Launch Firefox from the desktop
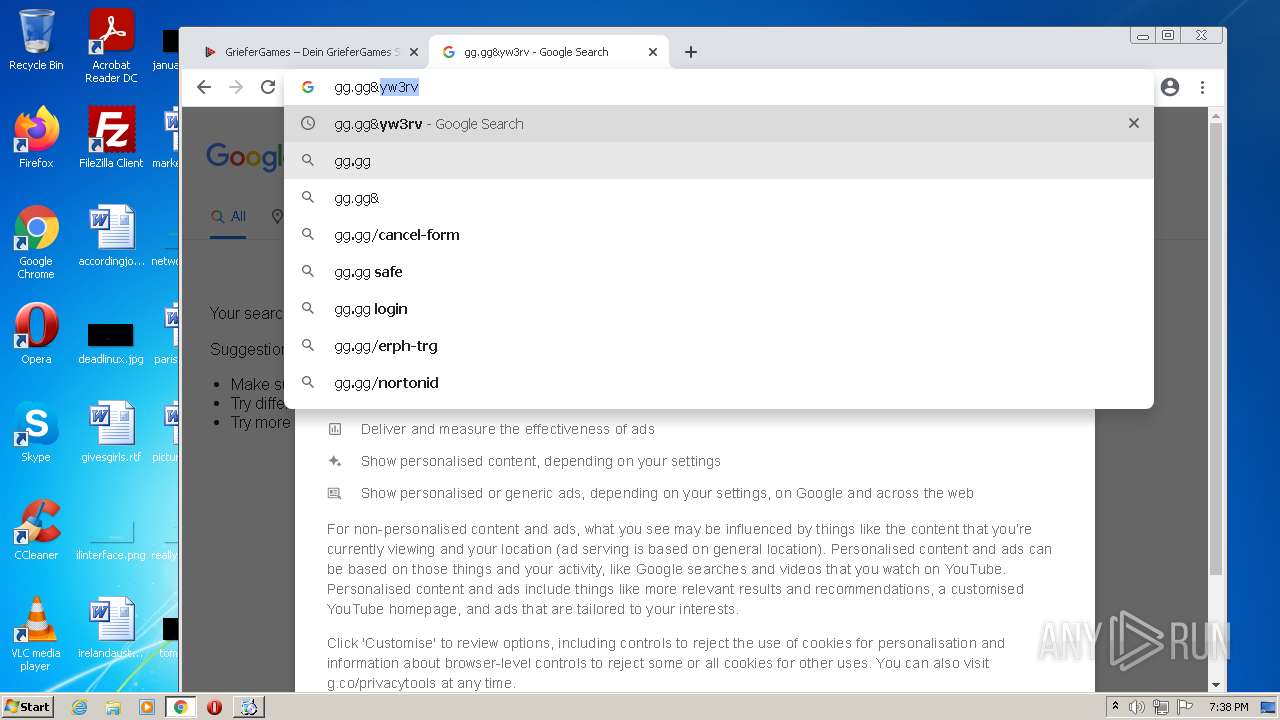 [36, 137]
